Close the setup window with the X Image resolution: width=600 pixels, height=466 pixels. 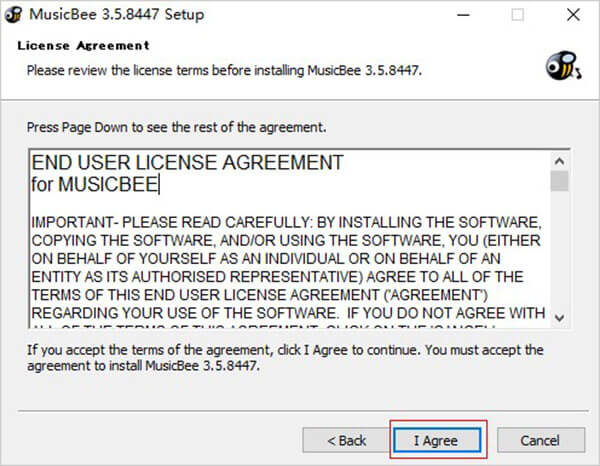click(573, 15)
